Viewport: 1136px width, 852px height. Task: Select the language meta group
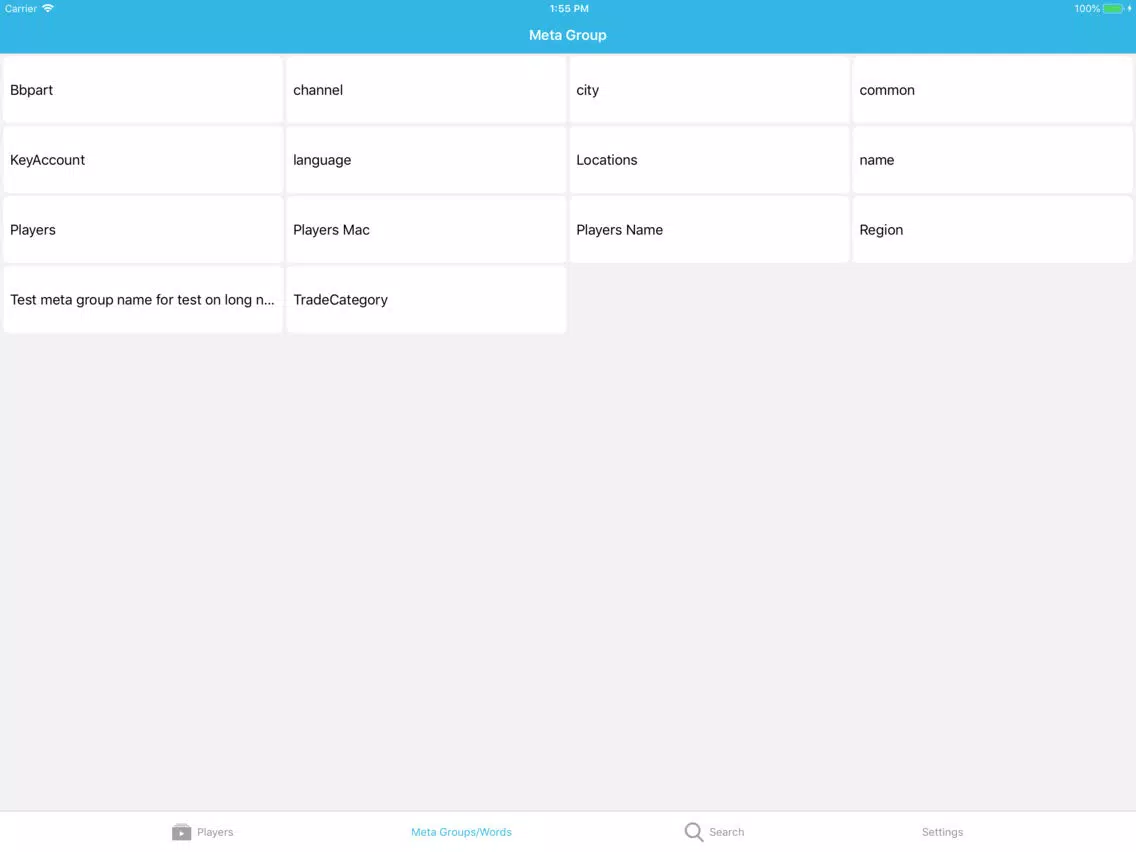tap(426, 160)
